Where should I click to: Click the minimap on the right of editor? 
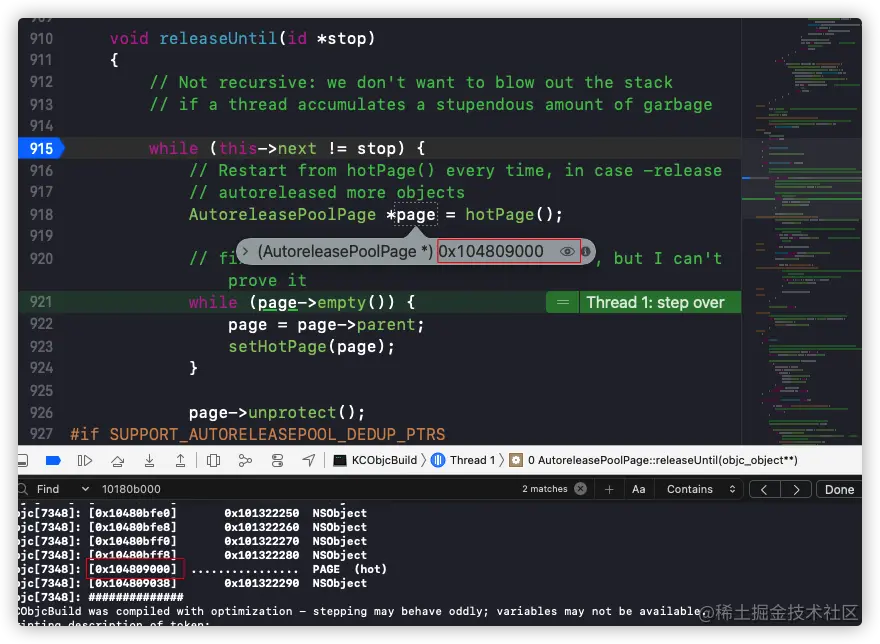[801, 231]
